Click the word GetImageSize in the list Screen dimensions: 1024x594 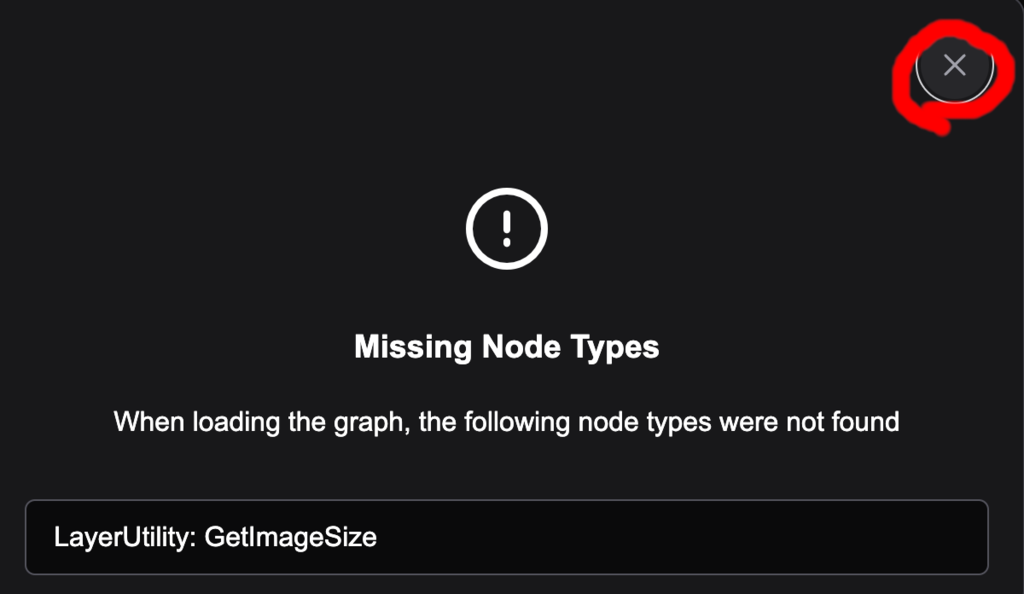pyautogui.click(x=291, y=537)
